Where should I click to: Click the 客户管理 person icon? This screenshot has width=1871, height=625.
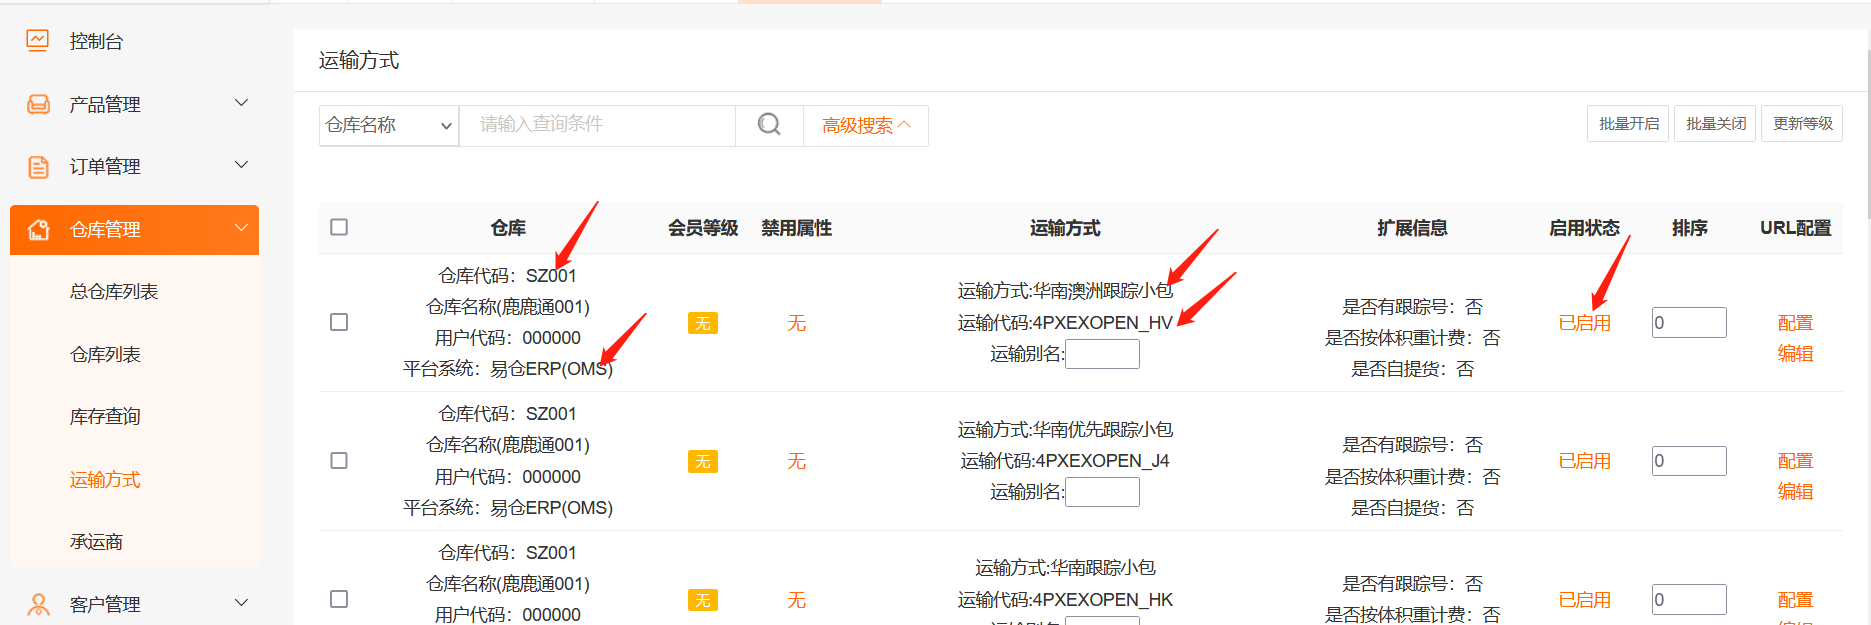click(x=38, y=604)
